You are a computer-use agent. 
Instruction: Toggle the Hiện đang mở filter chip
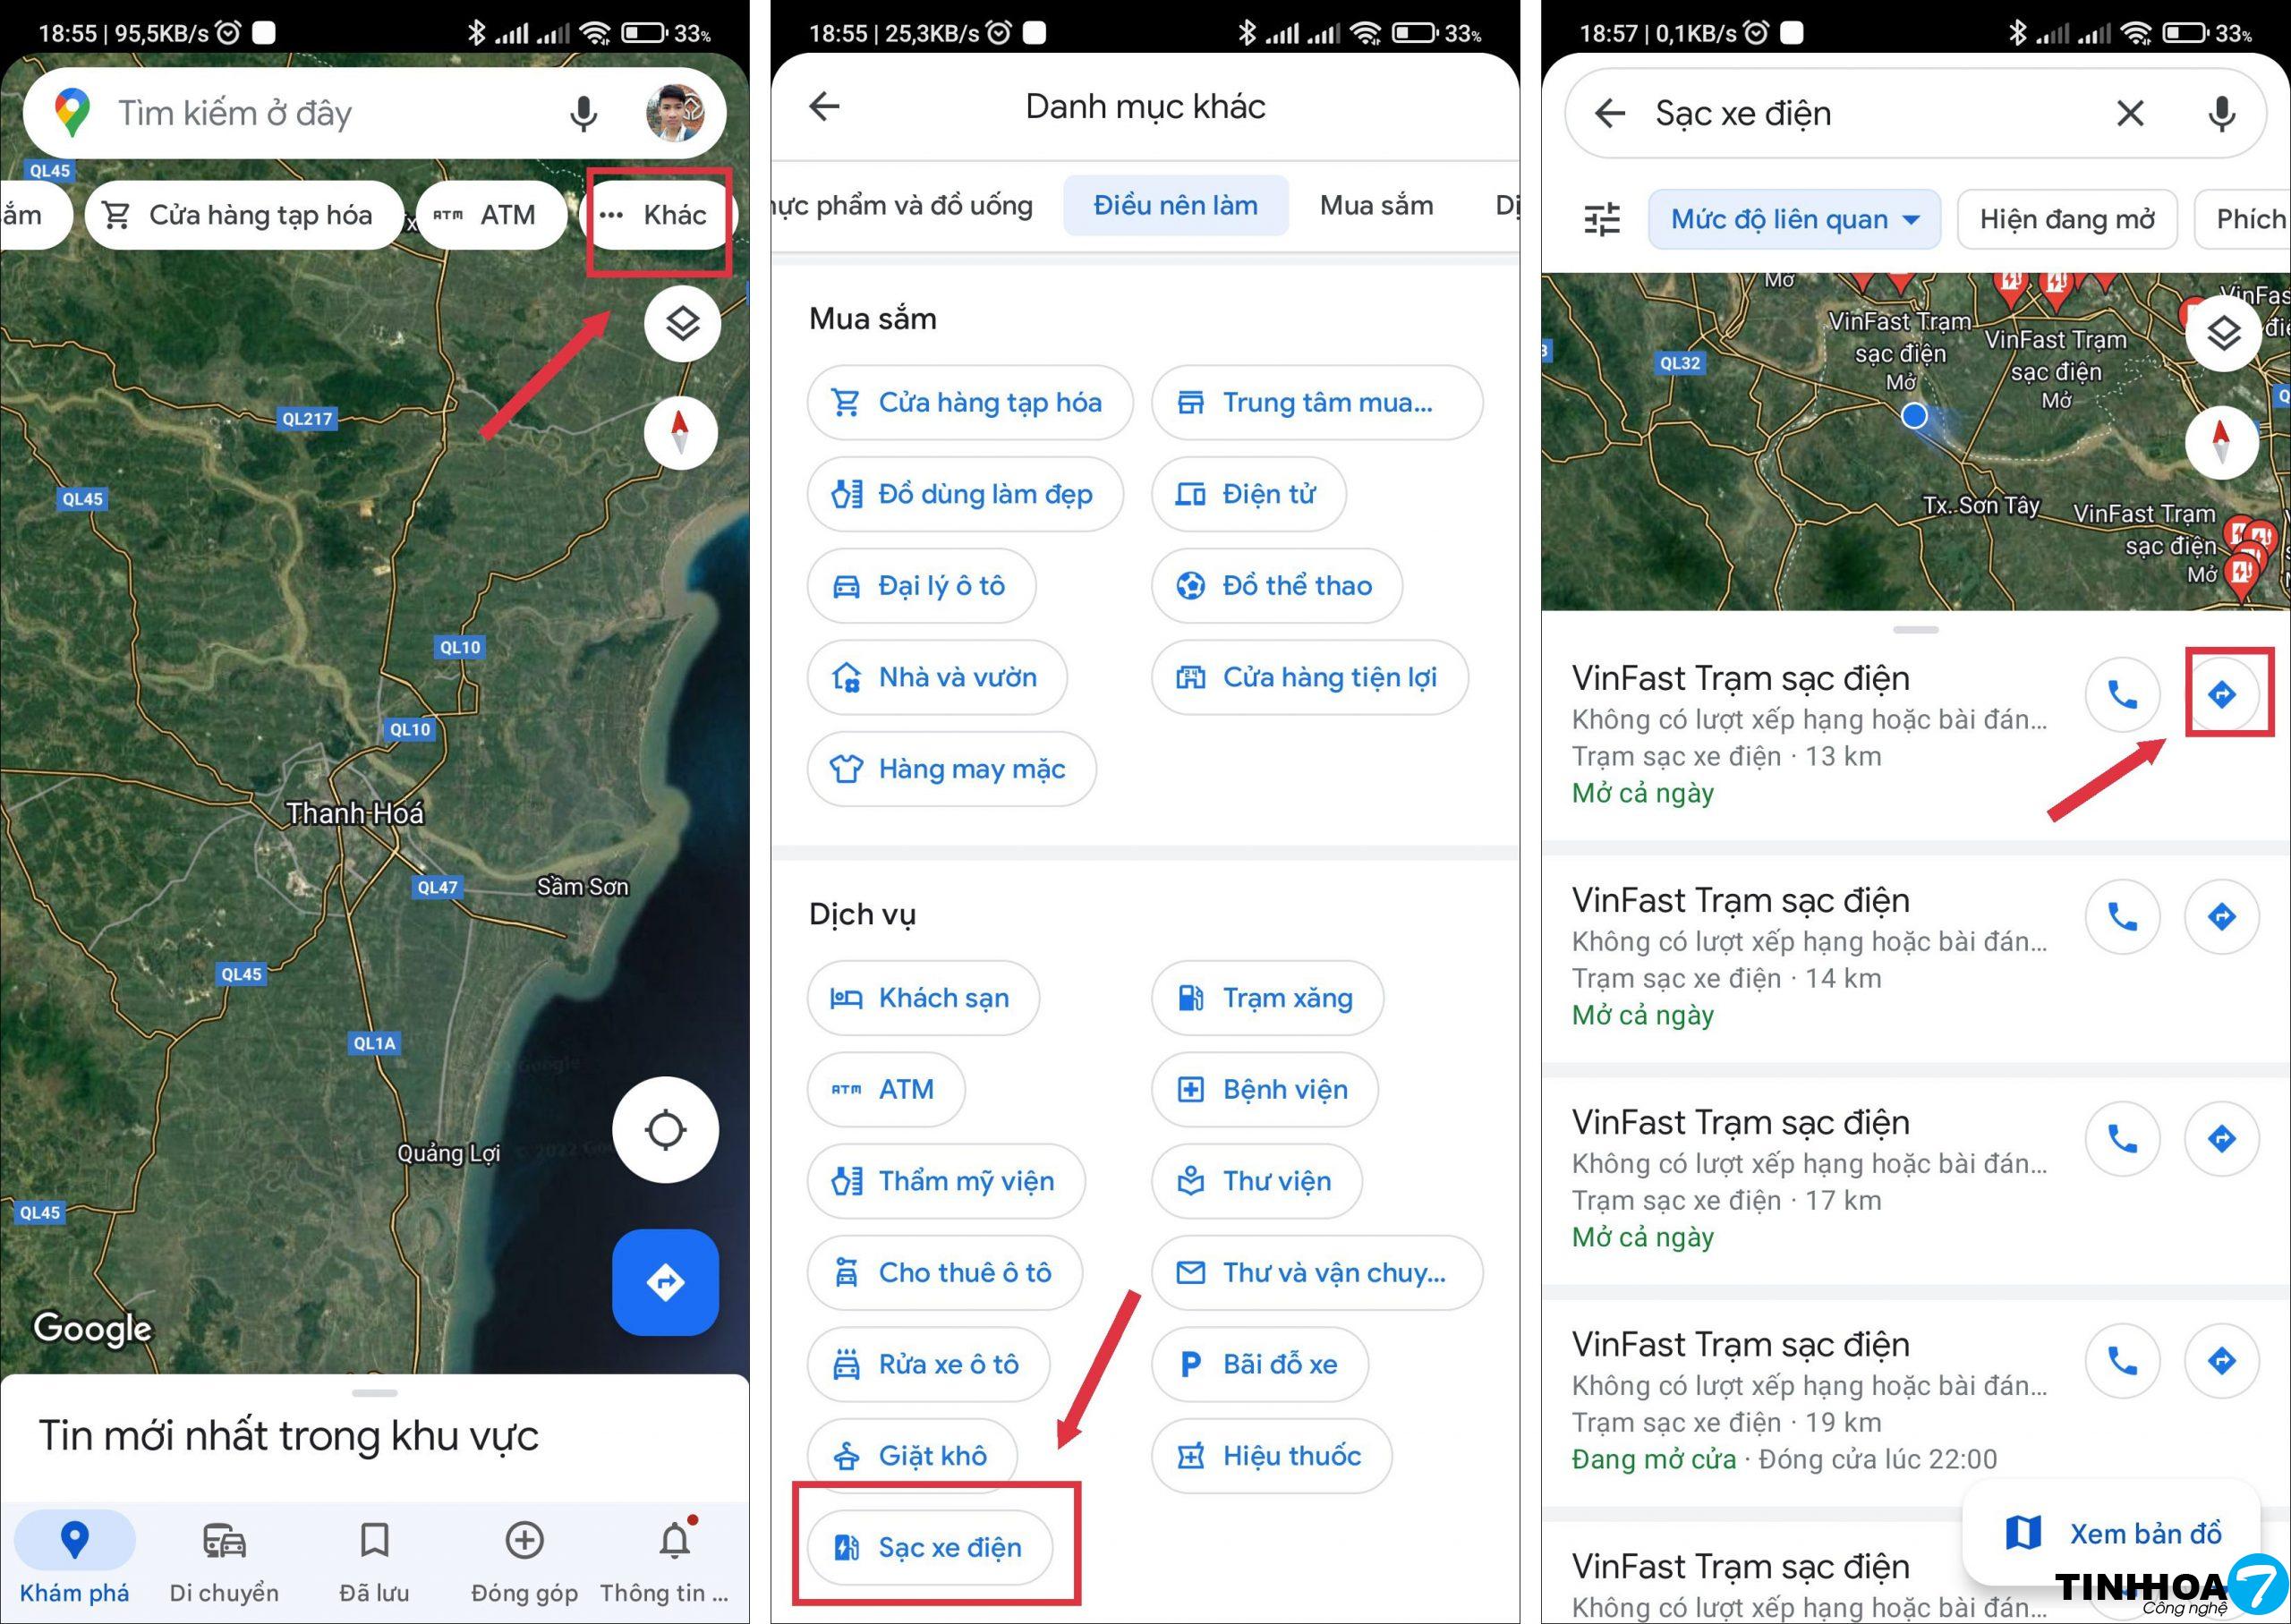coord(2067,219)
